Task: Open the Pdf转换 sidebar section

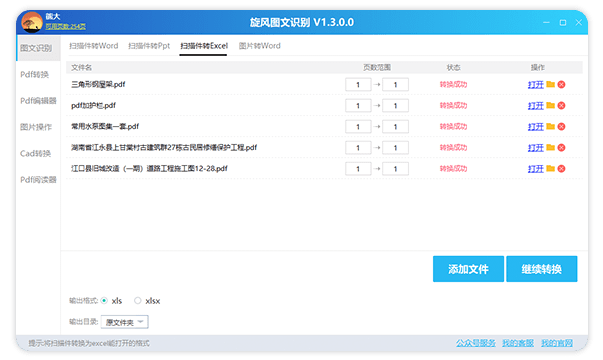Action: (x=35, y=74)
